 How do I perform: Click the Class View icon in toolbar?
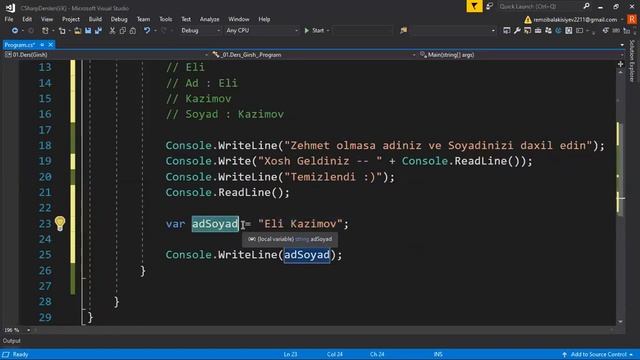click(548, 31)
